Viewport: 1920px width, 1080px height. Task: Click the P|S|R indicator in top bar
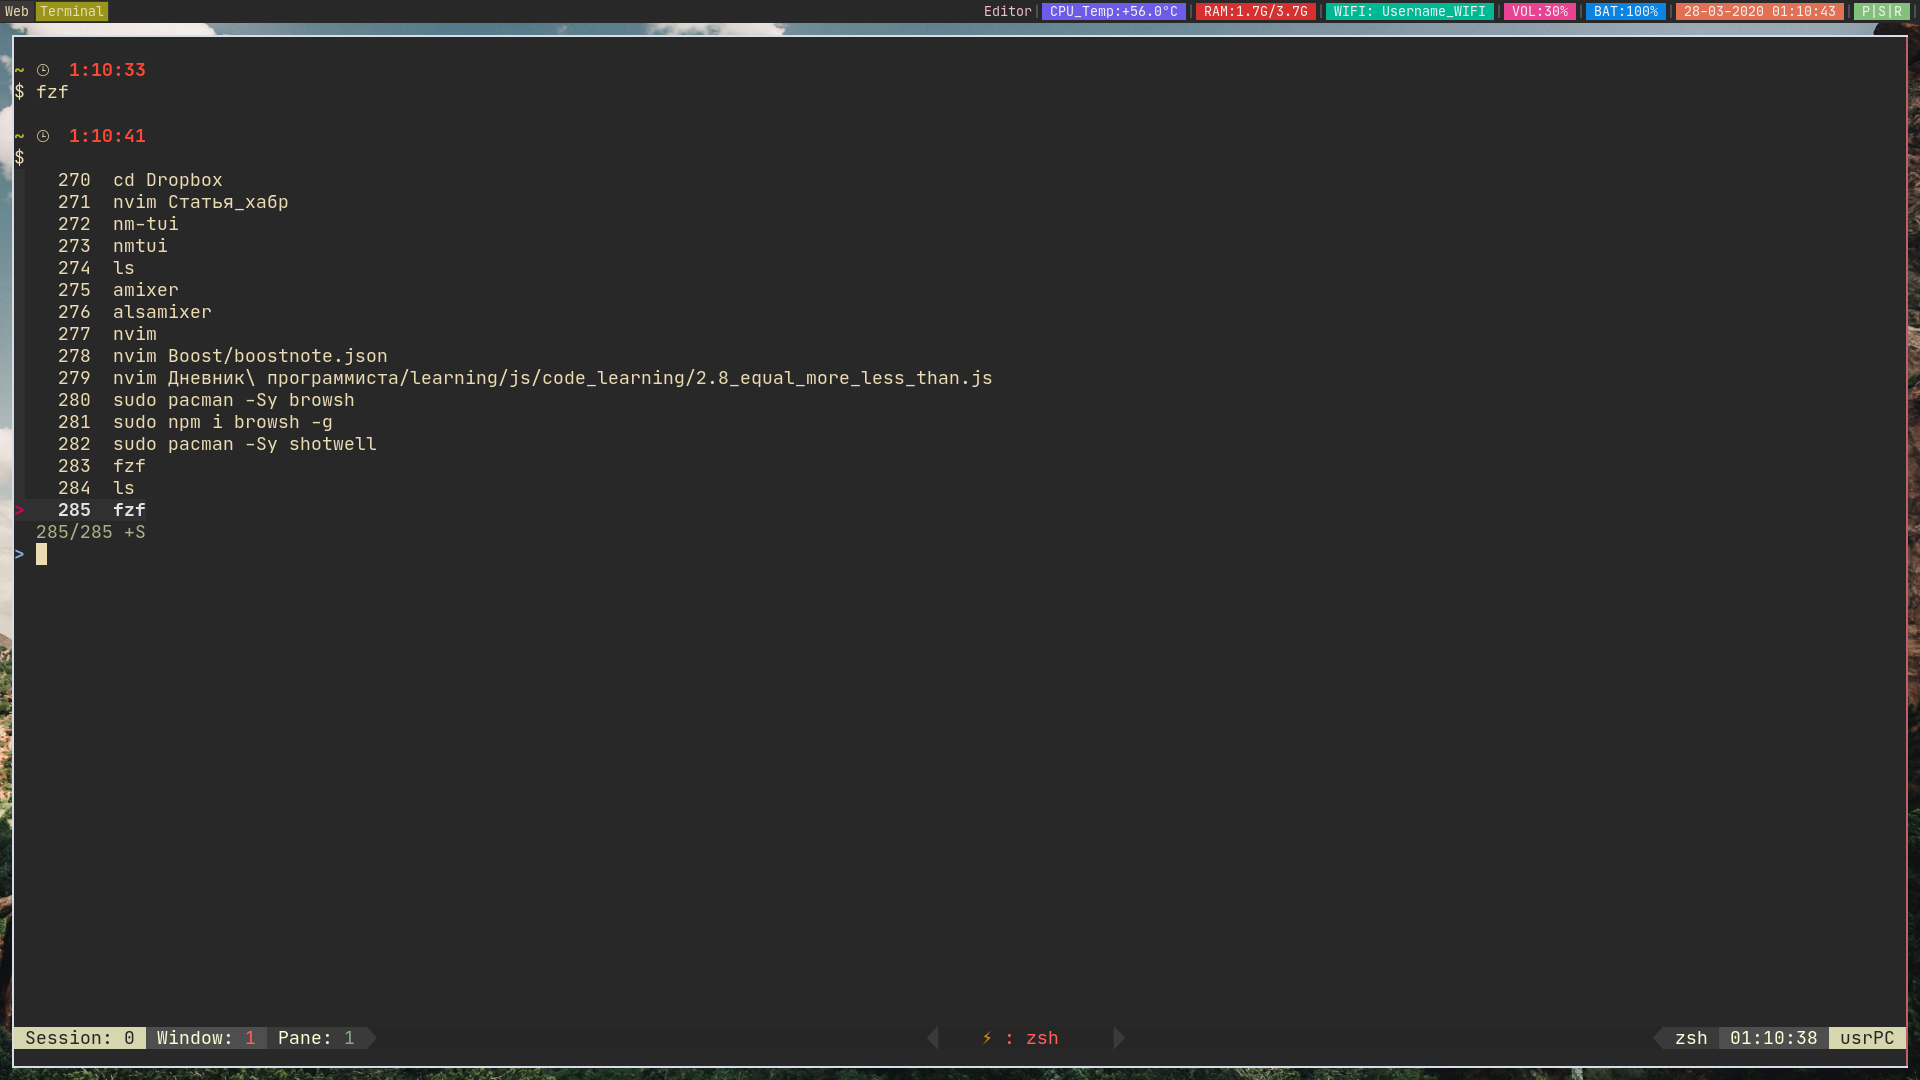point(1881,12)
